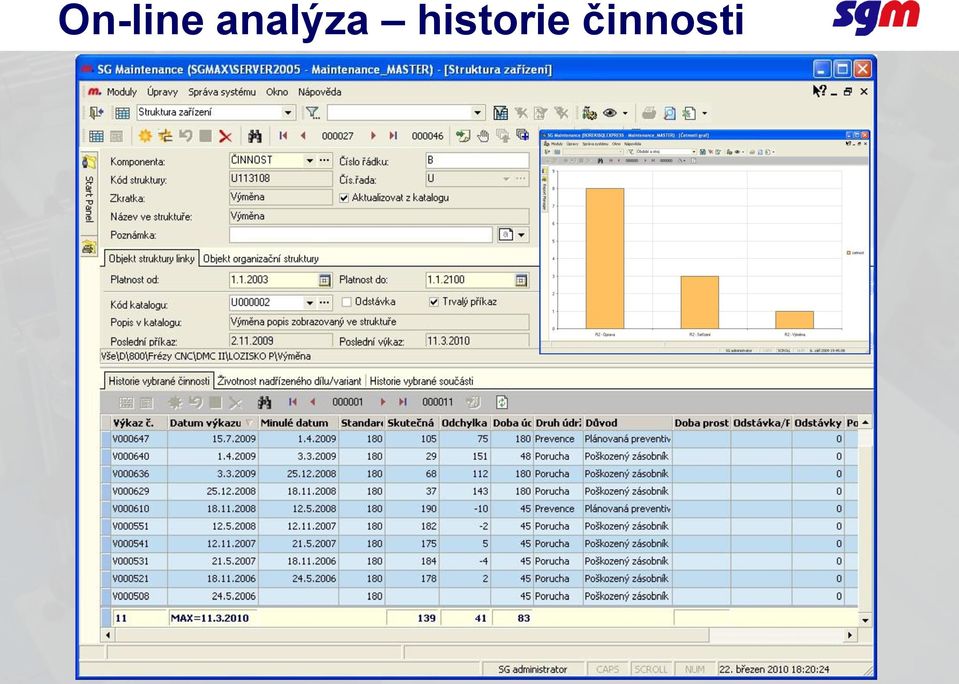The height and width of the screenshot is (684, 959).
Task: Click the copy record icon with arrows
Action: click(165, 136)
